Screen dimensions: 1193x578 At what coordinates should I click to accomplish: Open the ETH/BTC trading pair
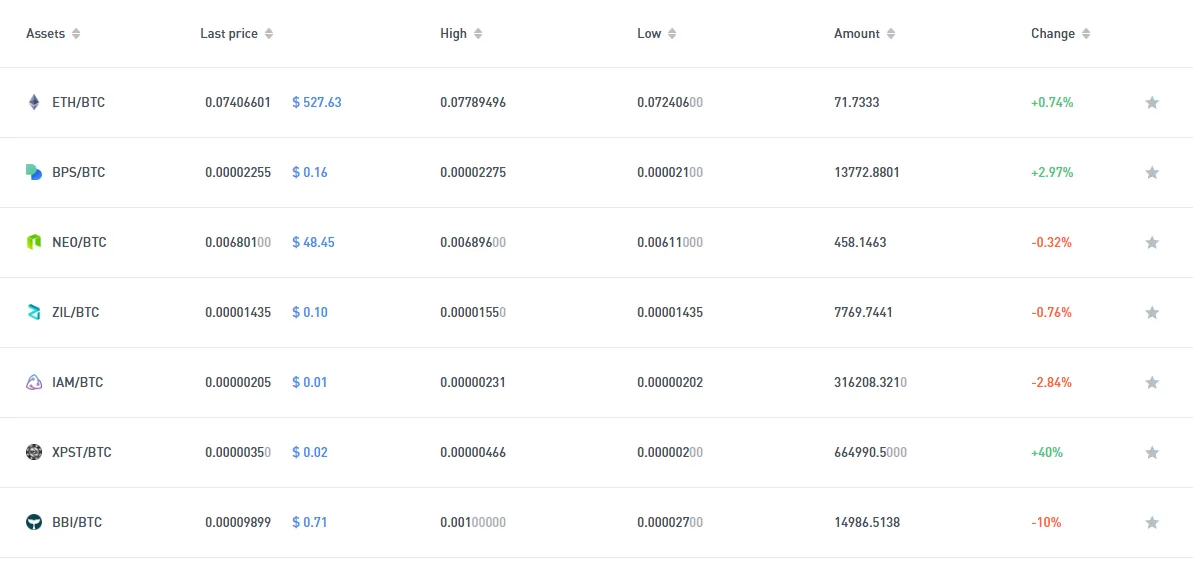click(x=78, y=102)
